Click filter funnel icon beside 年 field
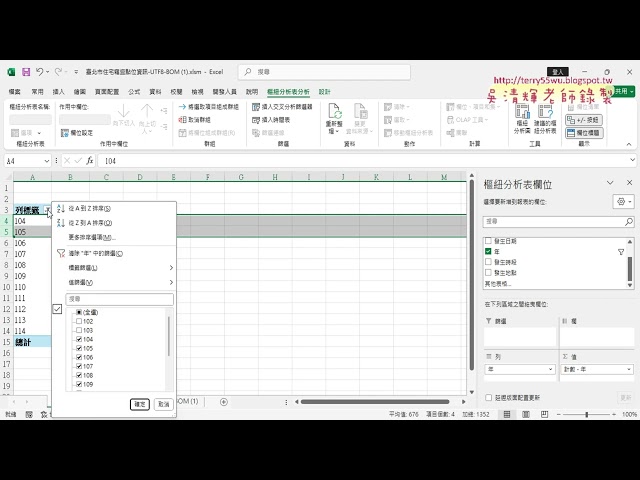This screenshot has width=640, height=480. point(621,252)
